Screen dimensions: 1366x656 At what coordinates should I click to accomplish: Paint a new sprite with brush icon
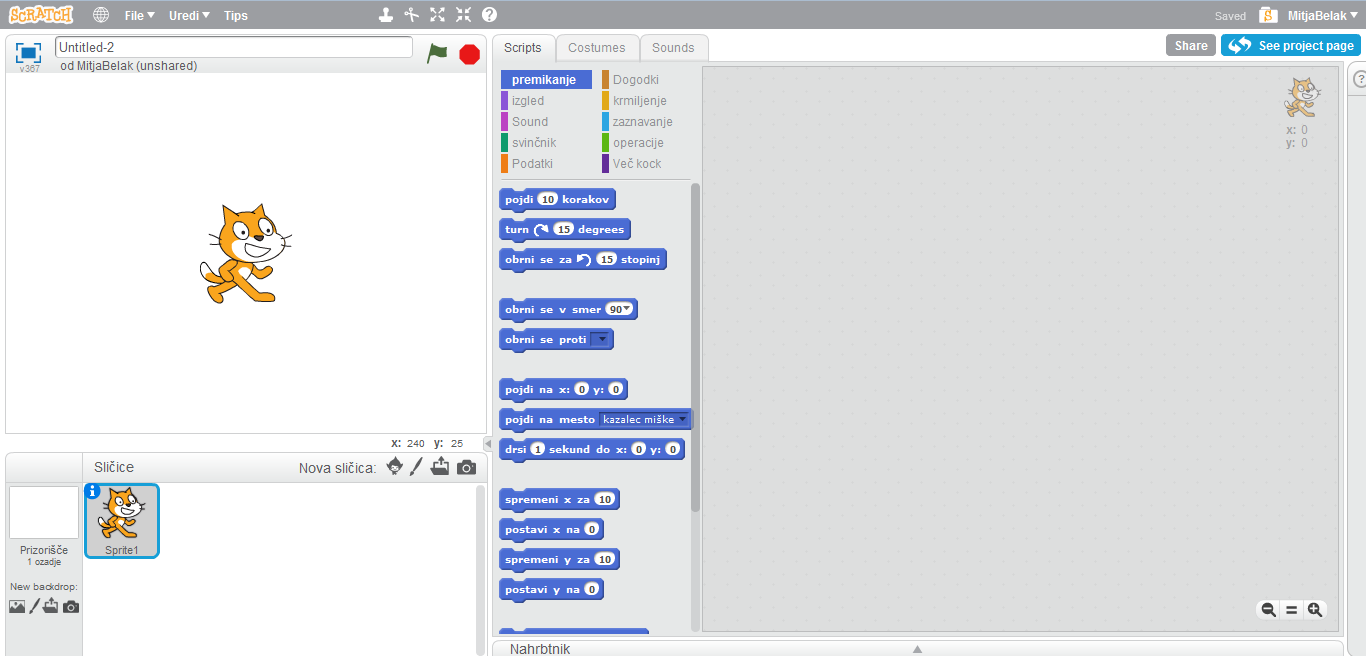click(x=417, y=467)
